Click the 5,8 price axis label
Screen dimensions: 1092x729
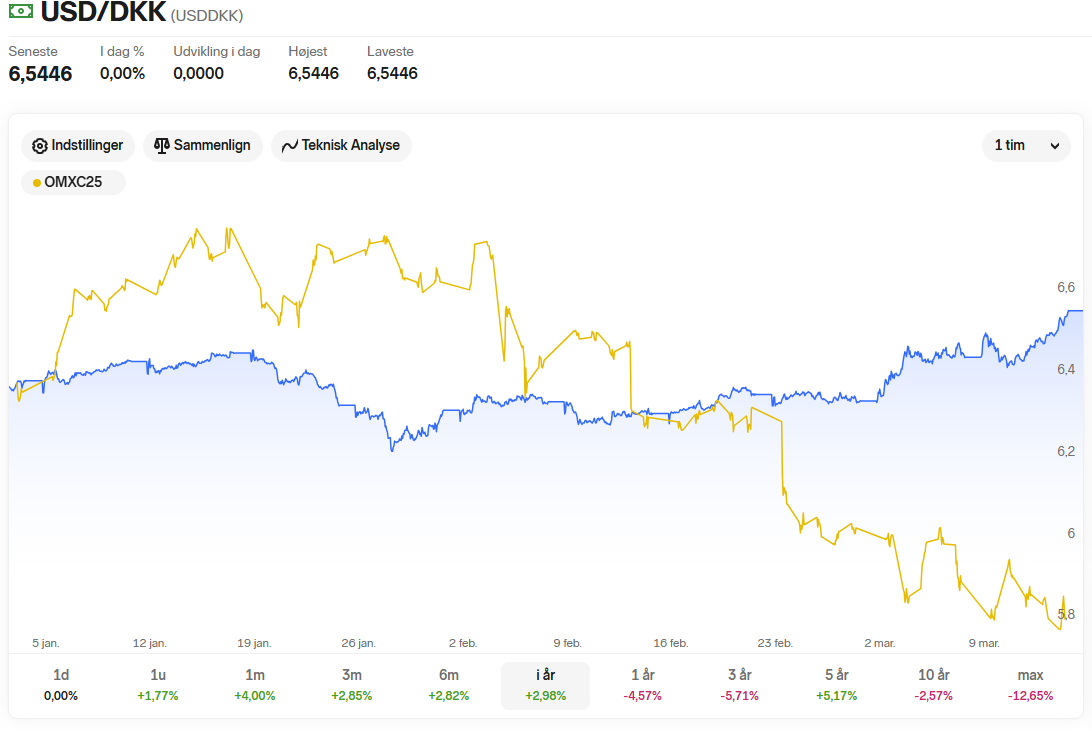1066,614
